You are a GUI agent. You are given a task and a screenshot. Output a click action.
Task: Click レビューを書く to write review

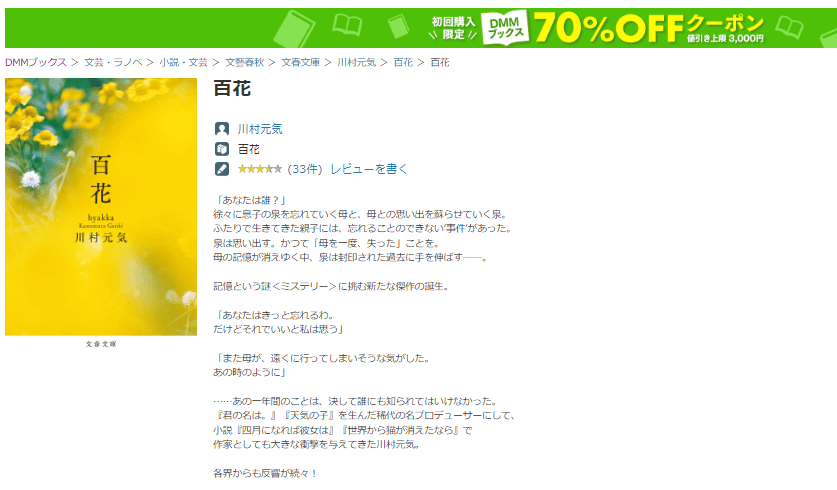pyautogui.click(x=369, y=169)
